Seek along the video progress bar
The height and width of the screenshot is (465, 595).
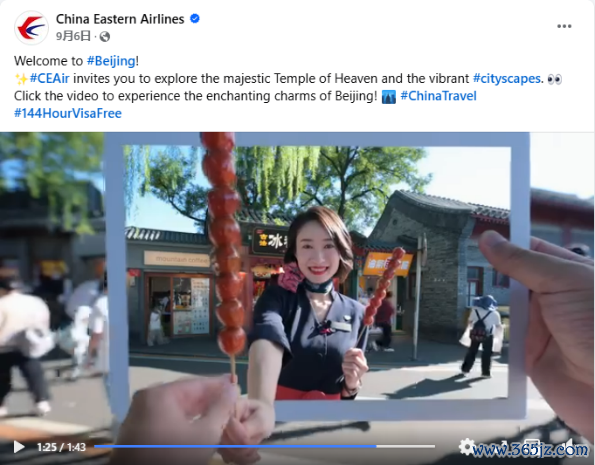point(264,446)
